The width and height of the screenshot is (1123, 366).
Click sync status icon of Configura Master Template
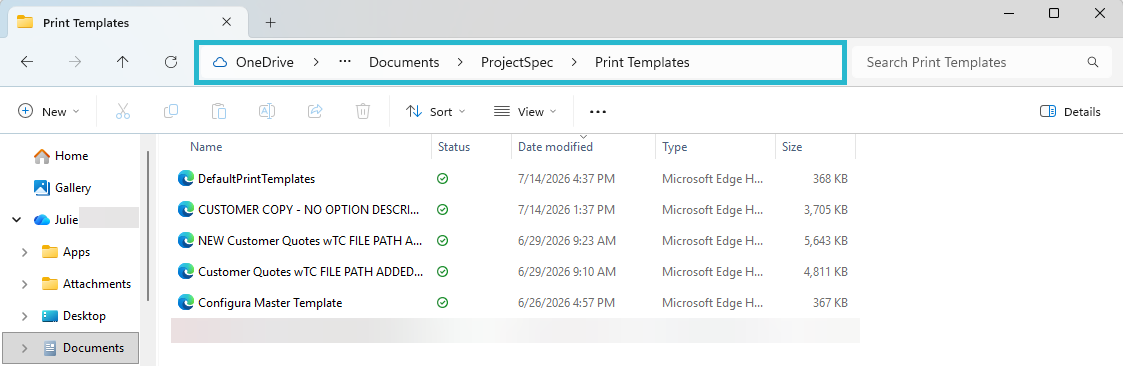(443, 303)
